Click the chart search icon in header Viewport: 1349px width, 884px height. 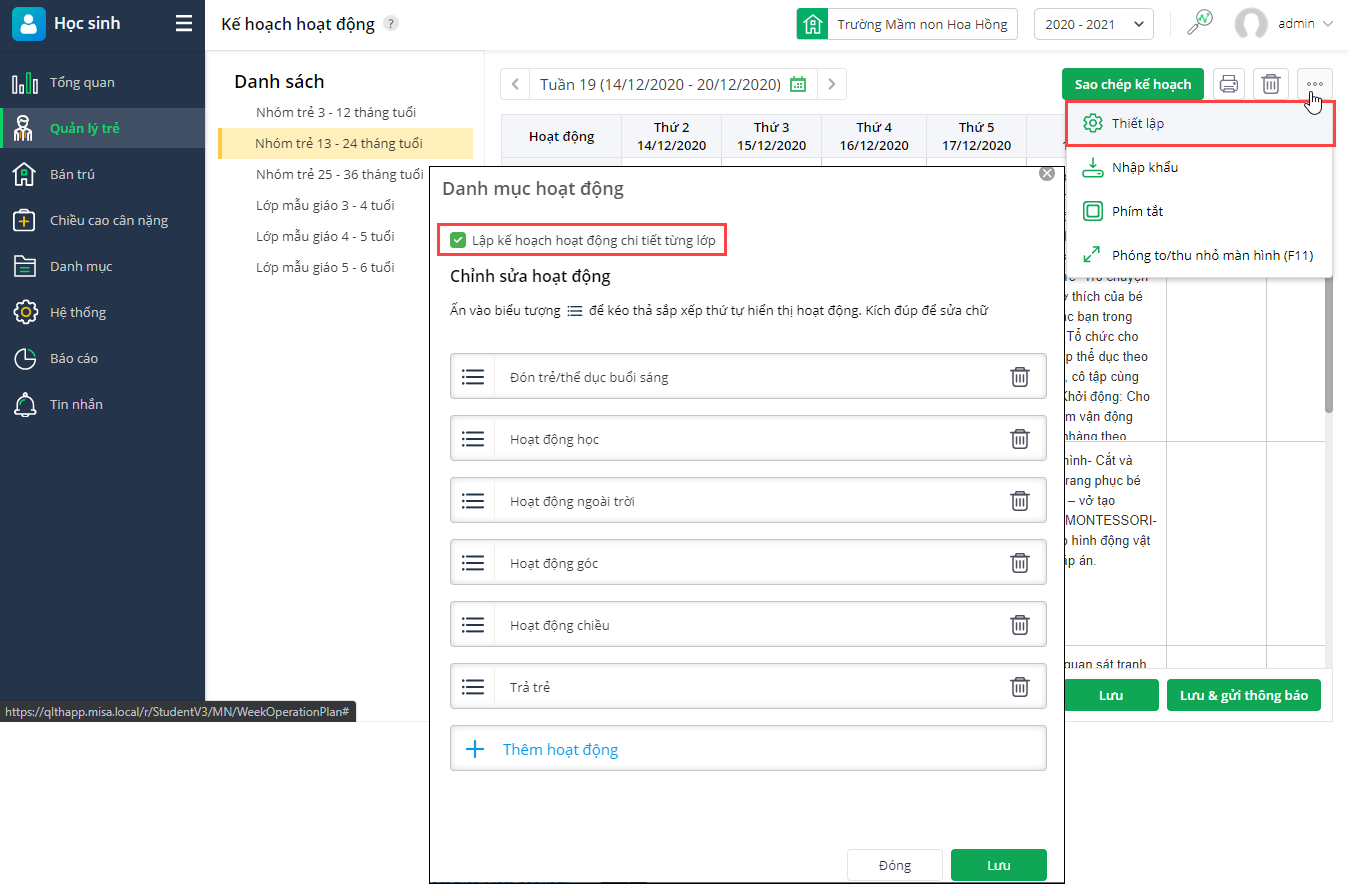coord(1199,23)
